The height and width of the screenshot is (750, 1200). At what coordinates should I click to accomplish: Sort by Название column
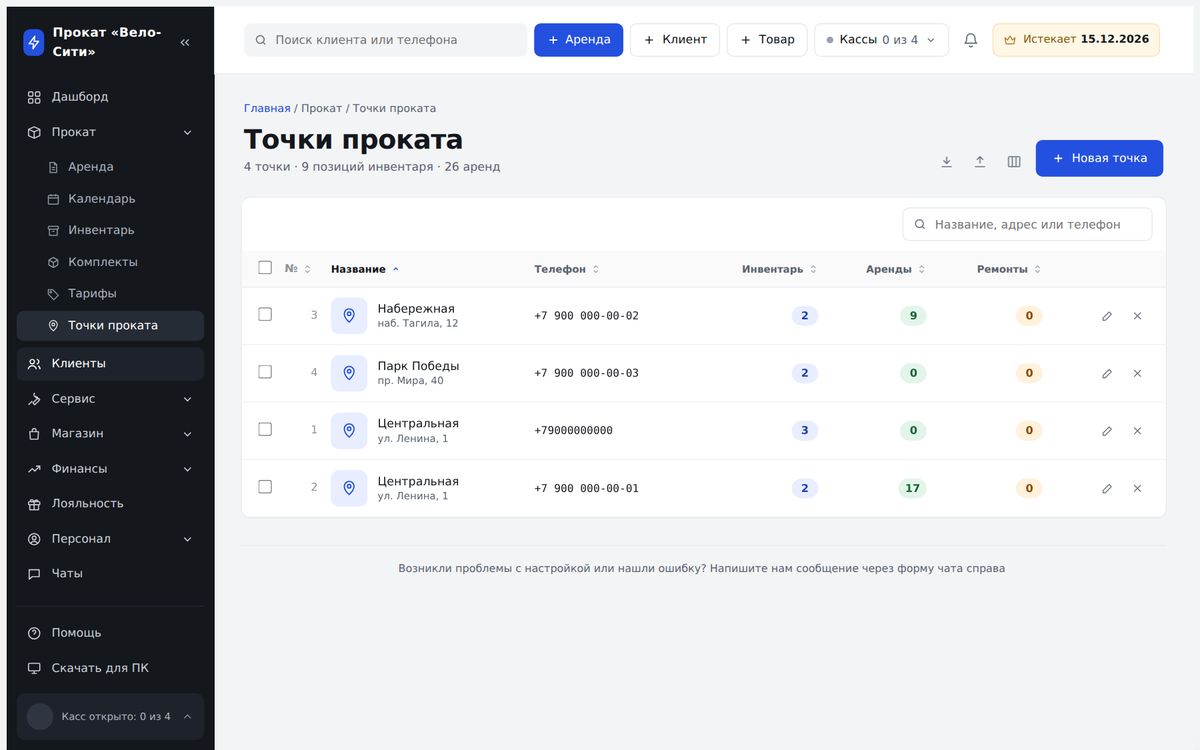pos(365,269)
